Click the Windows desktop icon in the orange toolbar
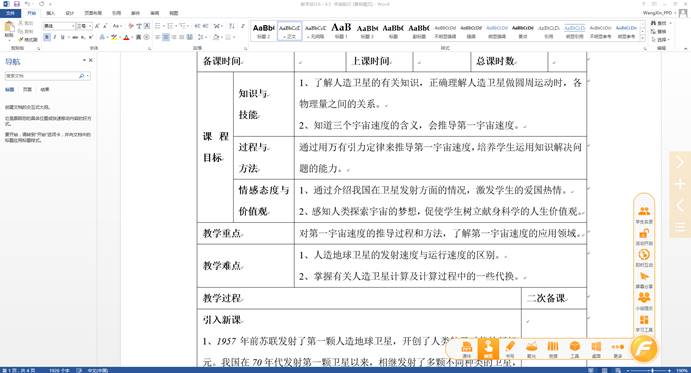This screenshot has width=691, height=373. coord(596,347)
